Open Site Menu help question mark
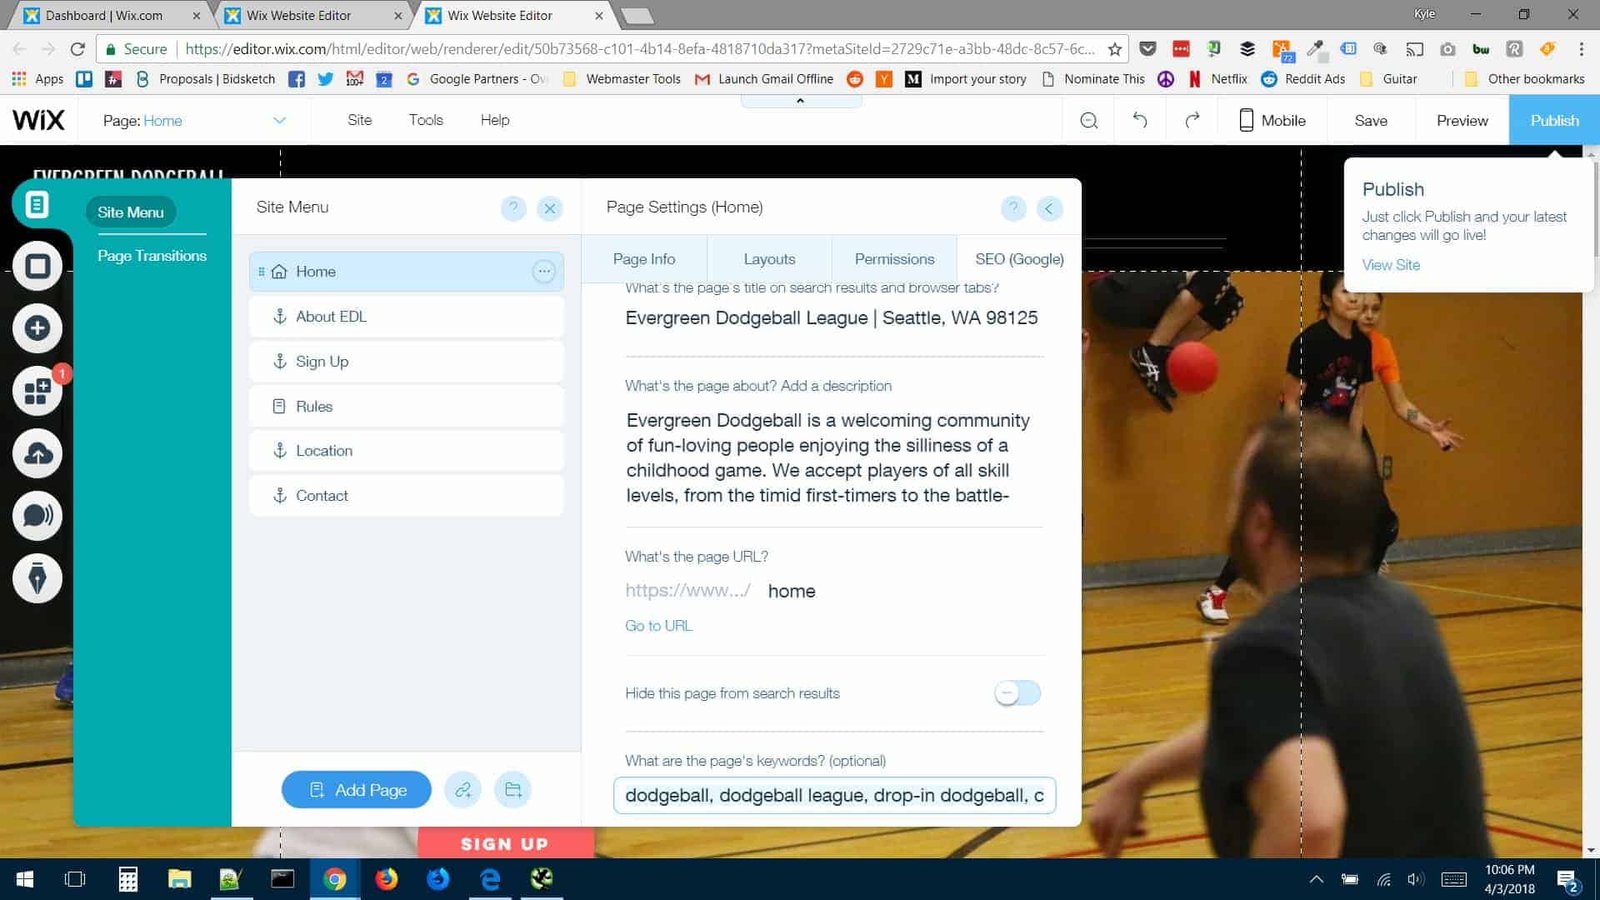This screenshot has width=1600, height=900. [513, 208]
